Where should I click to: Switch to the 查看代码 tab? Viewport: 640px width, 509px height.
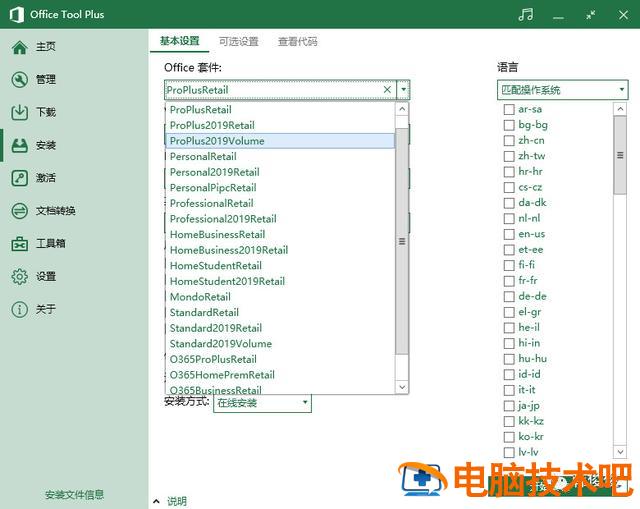[298, 41]
